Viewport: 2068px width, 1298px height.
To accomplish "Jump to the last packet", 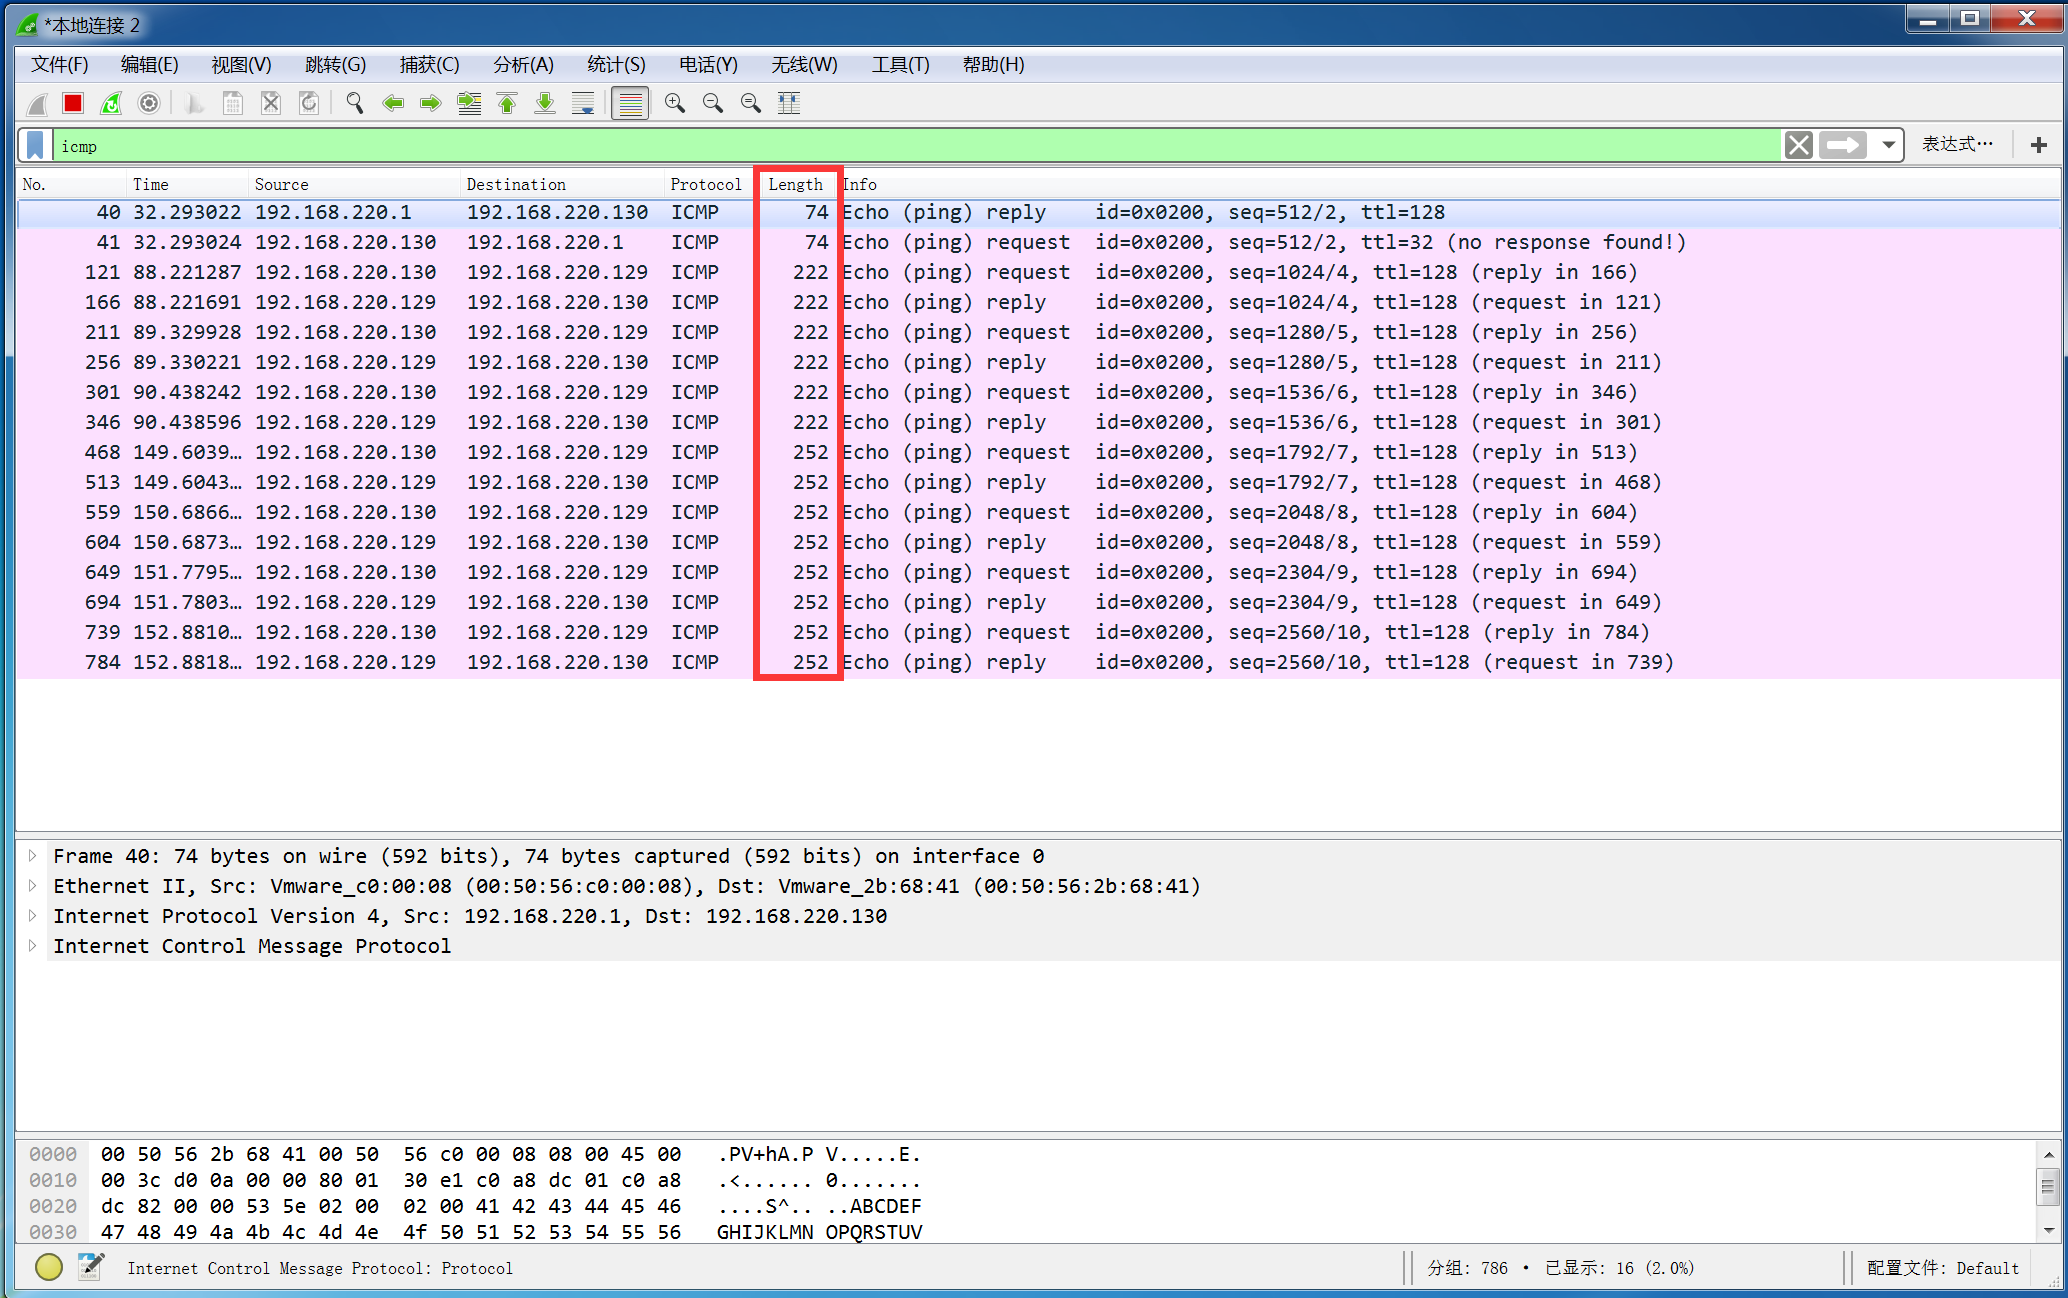I will click(545, 103).
